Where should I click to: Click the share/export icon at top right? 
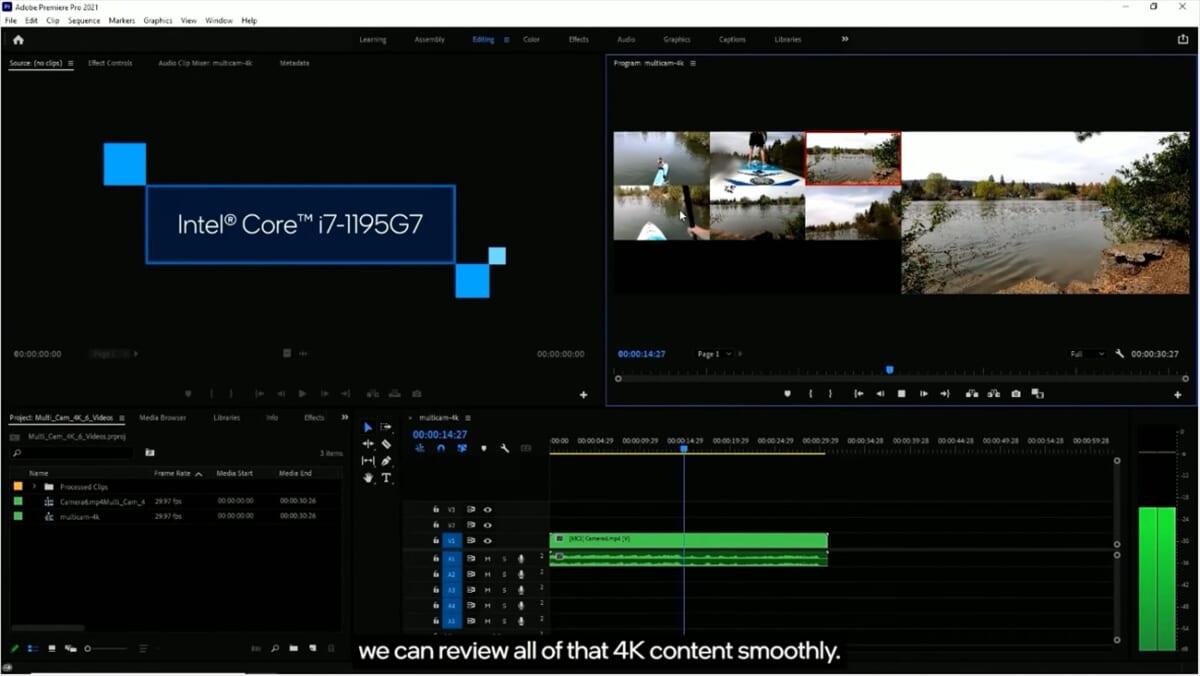coord(1183,40)
